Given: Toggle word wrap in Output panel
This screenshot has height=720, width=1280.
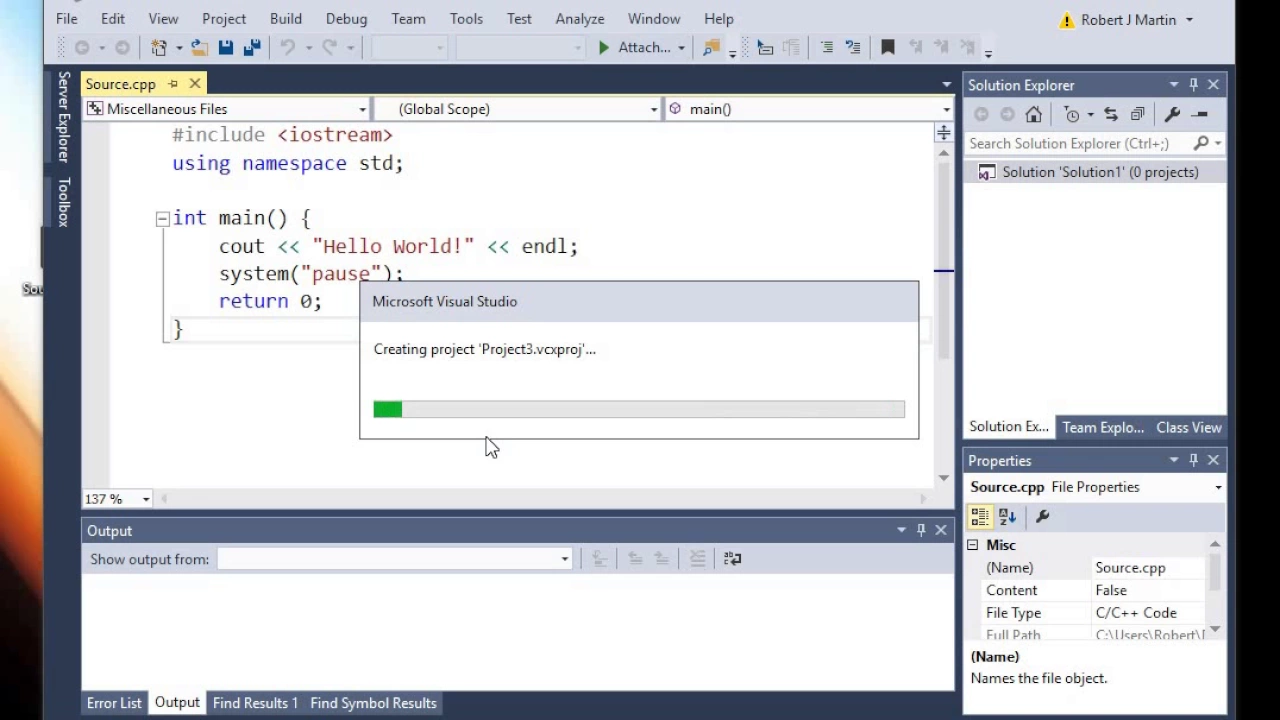Looking at the screenshot, I should point(732,559).
